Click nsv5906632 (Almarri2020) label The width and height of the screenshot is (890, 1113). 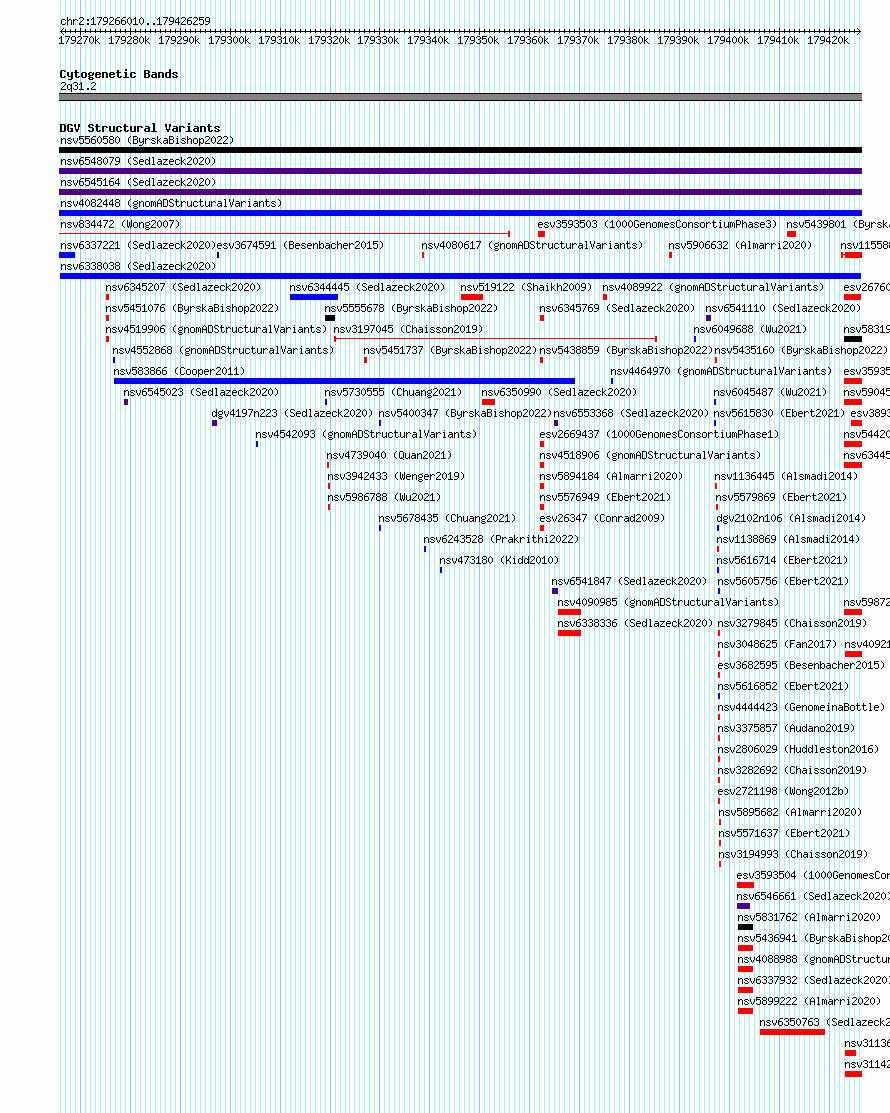(740, 245)
